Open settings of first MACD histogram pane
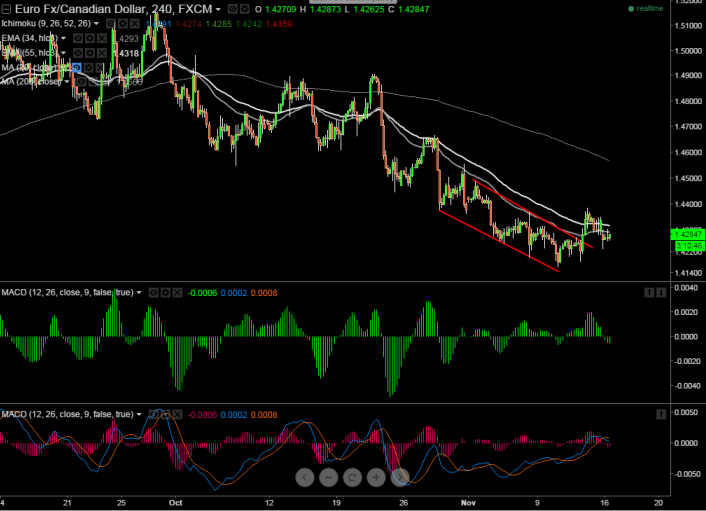Image resolution: width=706 pixels, height=511 pixels. [166, 292]
